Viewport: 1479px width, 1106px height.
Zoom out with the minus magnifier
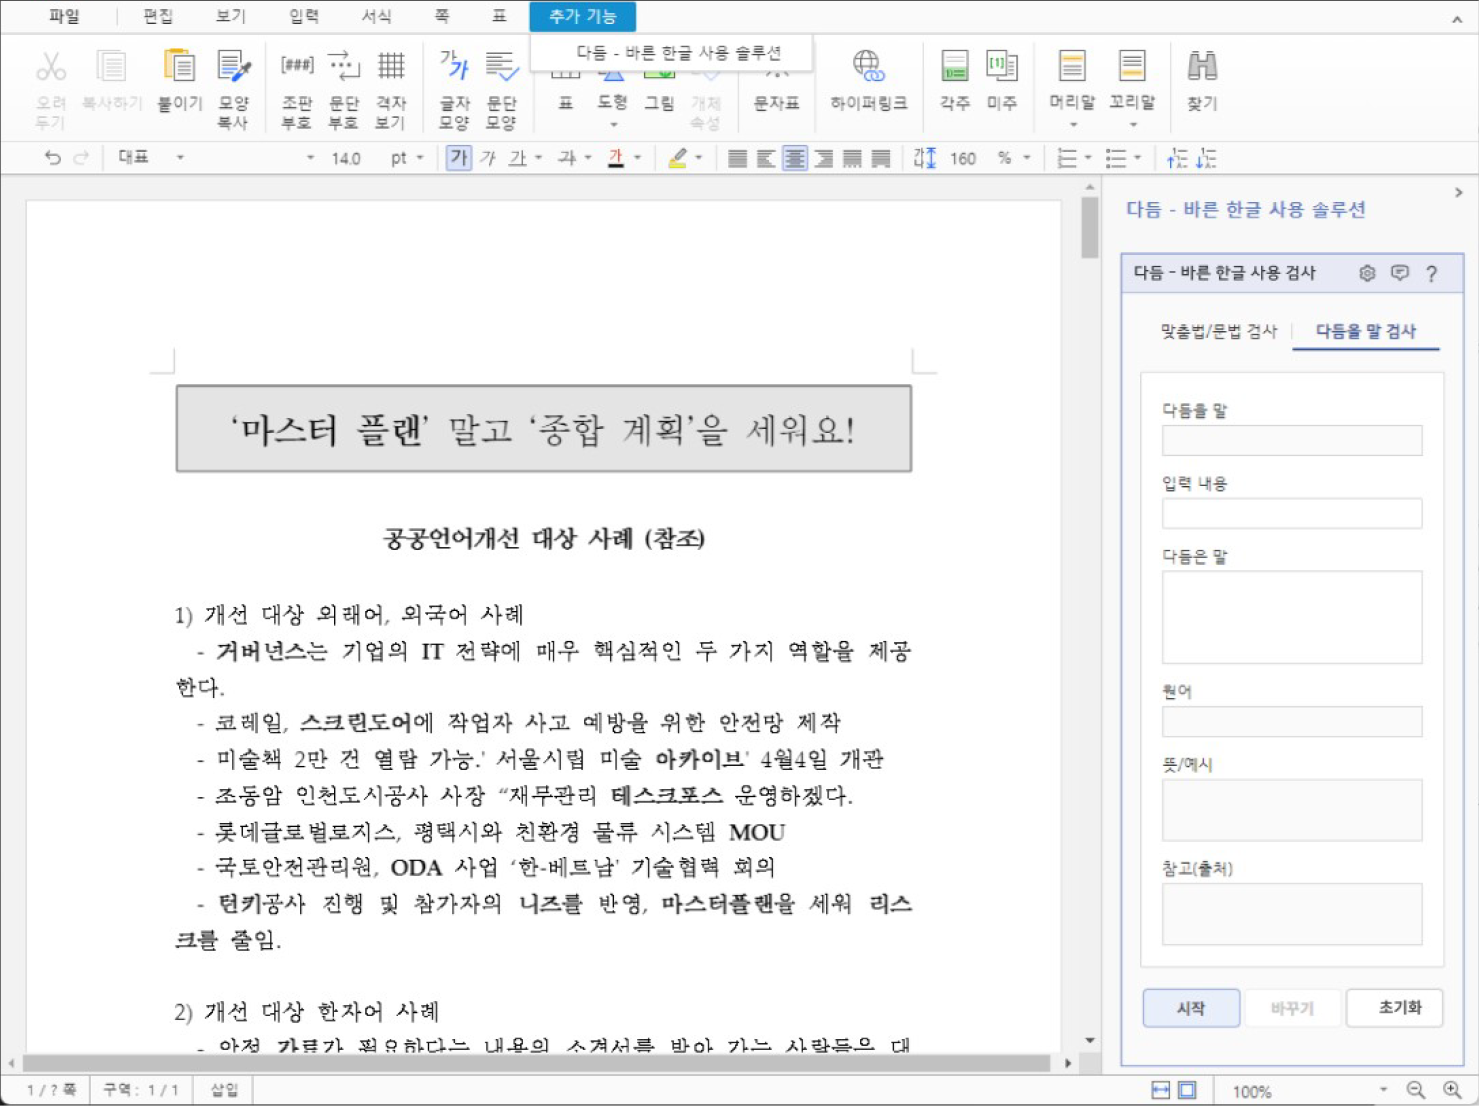pyautogui.click(x=1415, y=1090)
